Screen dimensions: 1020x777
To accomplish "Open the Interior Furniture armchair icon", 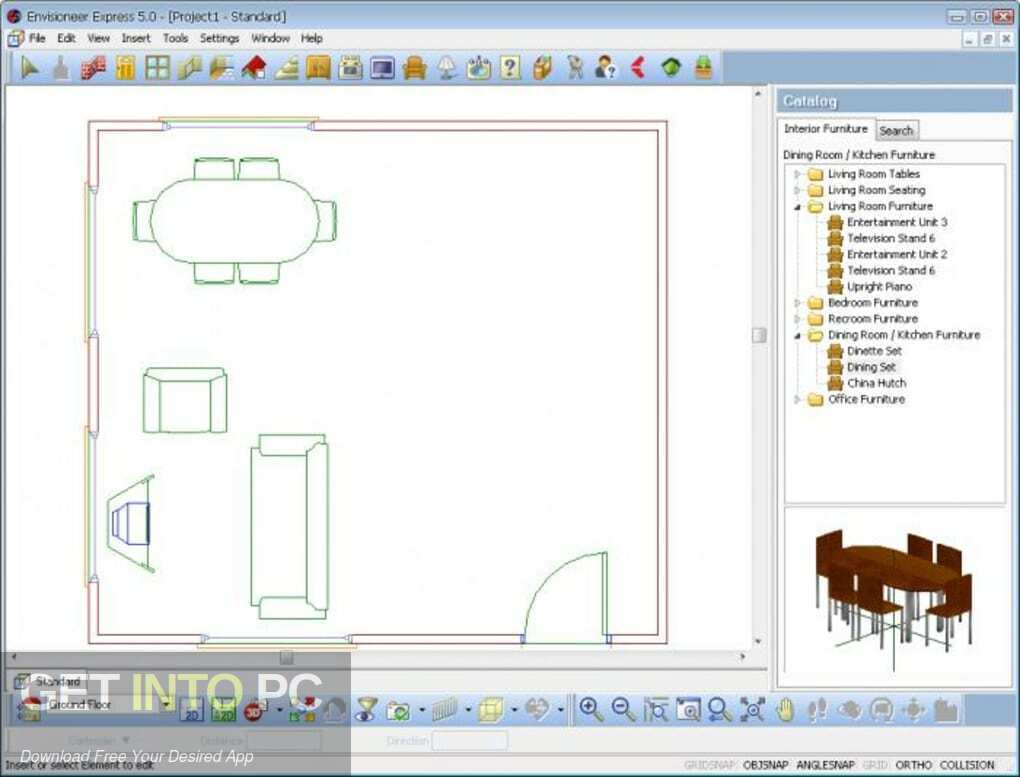I will pyautogui.click(x=414, y=68).
